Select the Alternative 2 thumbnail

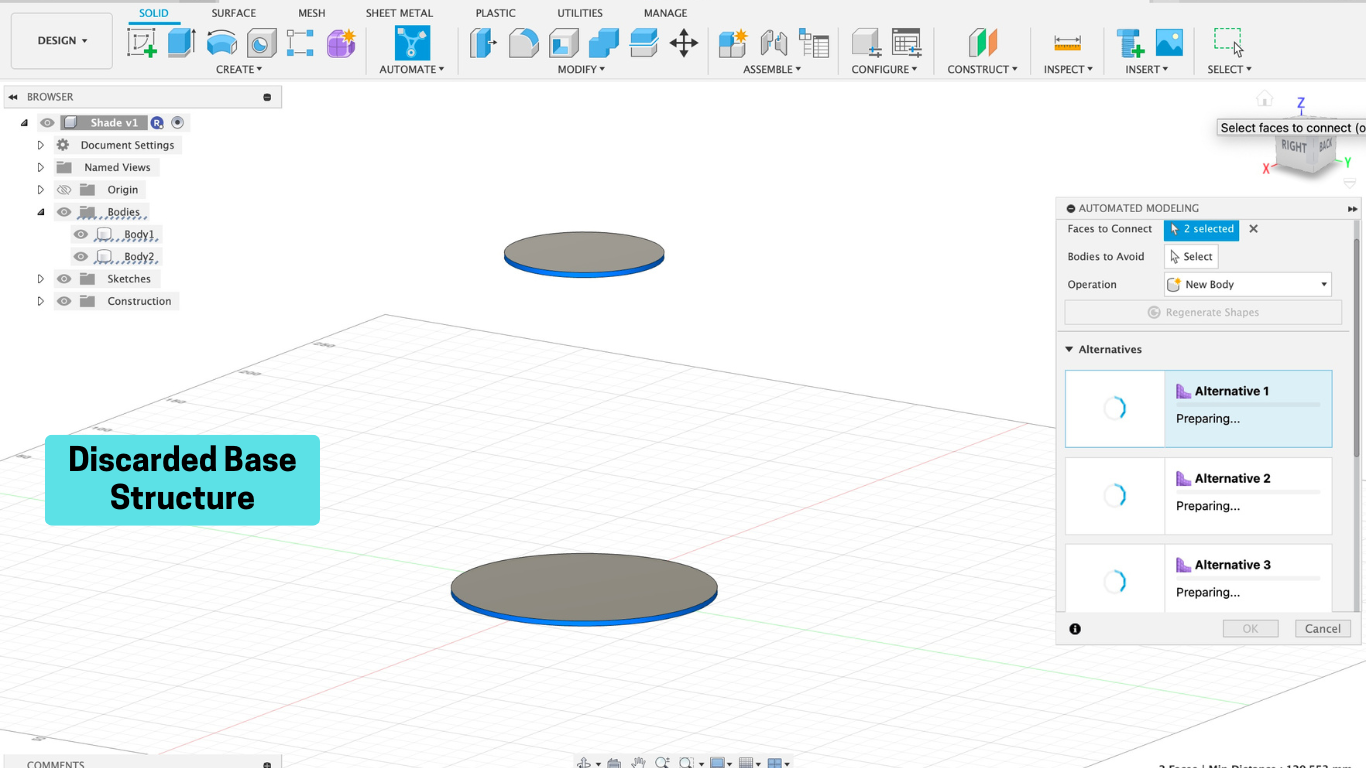(x=1114, y=496)
